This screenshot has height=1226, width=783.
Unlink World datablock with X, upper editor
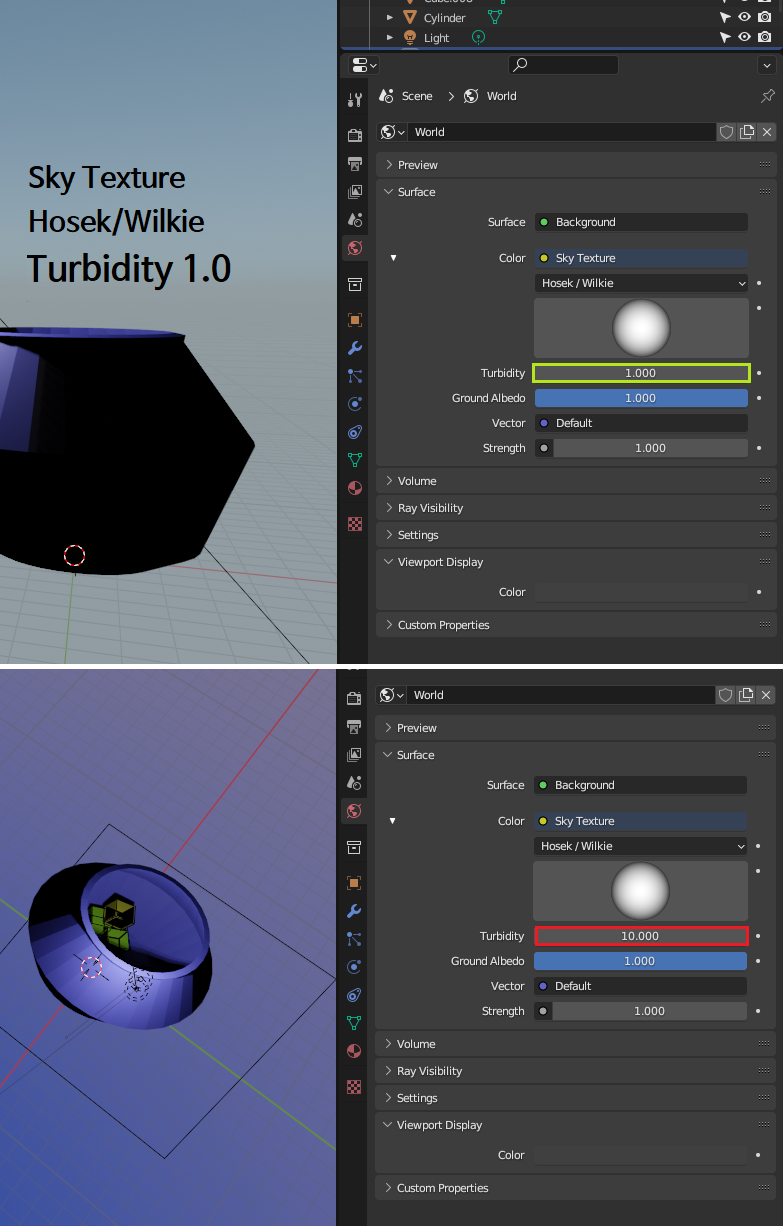pyautogui.click(x=767, y=132)
